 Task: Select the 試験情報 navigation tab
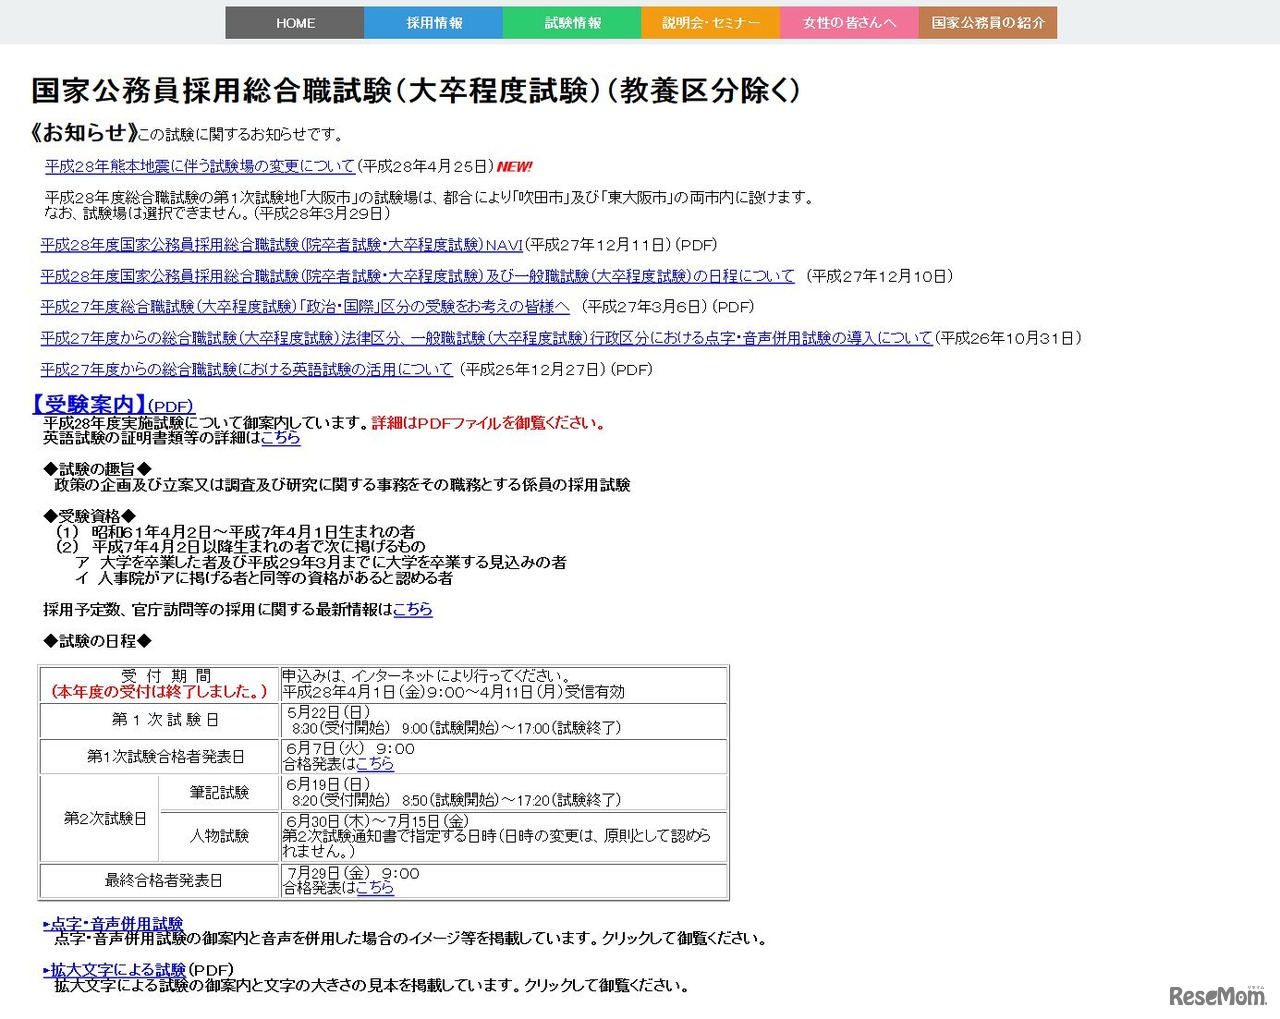(x=572, y=22)
